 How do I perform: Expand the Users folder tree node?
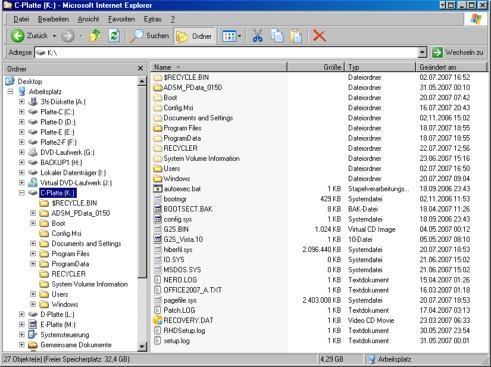[33, 294]
